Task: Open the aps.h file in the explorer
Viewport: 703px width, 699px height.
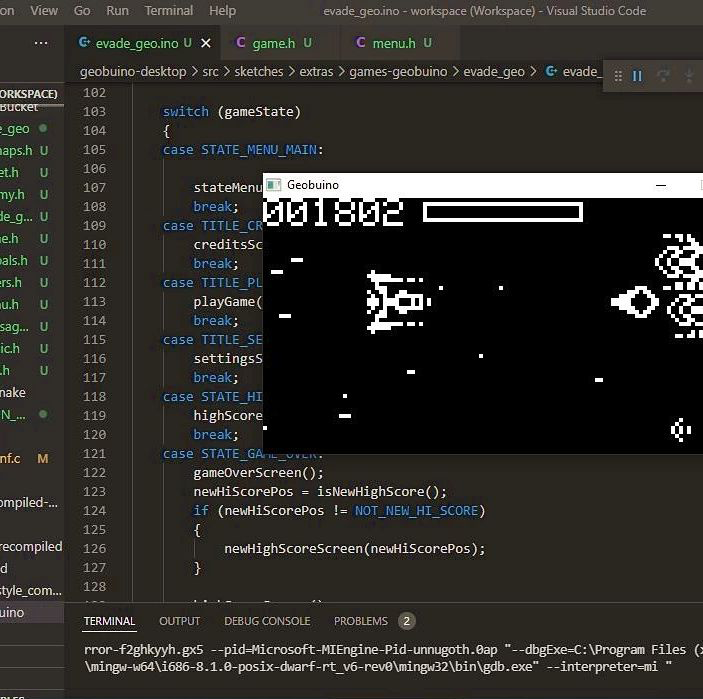Action: click(16, 151)
